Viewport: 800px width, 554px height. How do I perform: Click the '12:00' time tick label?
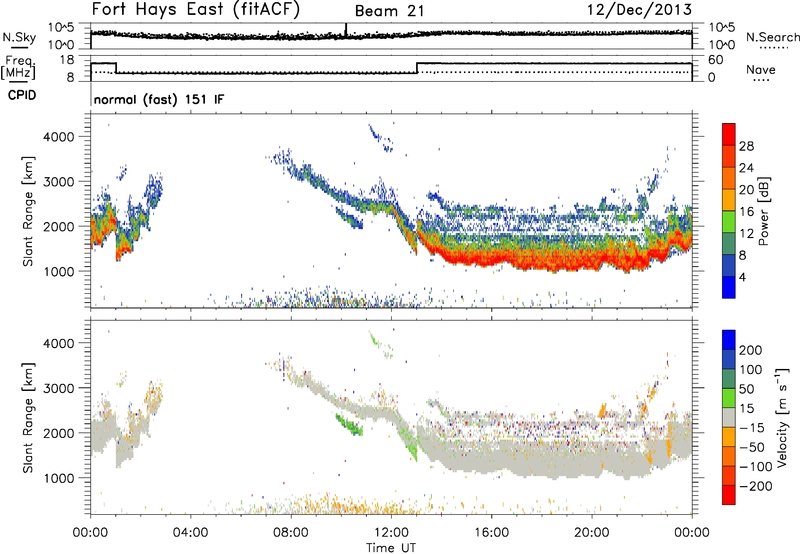(x=391, y=533)
